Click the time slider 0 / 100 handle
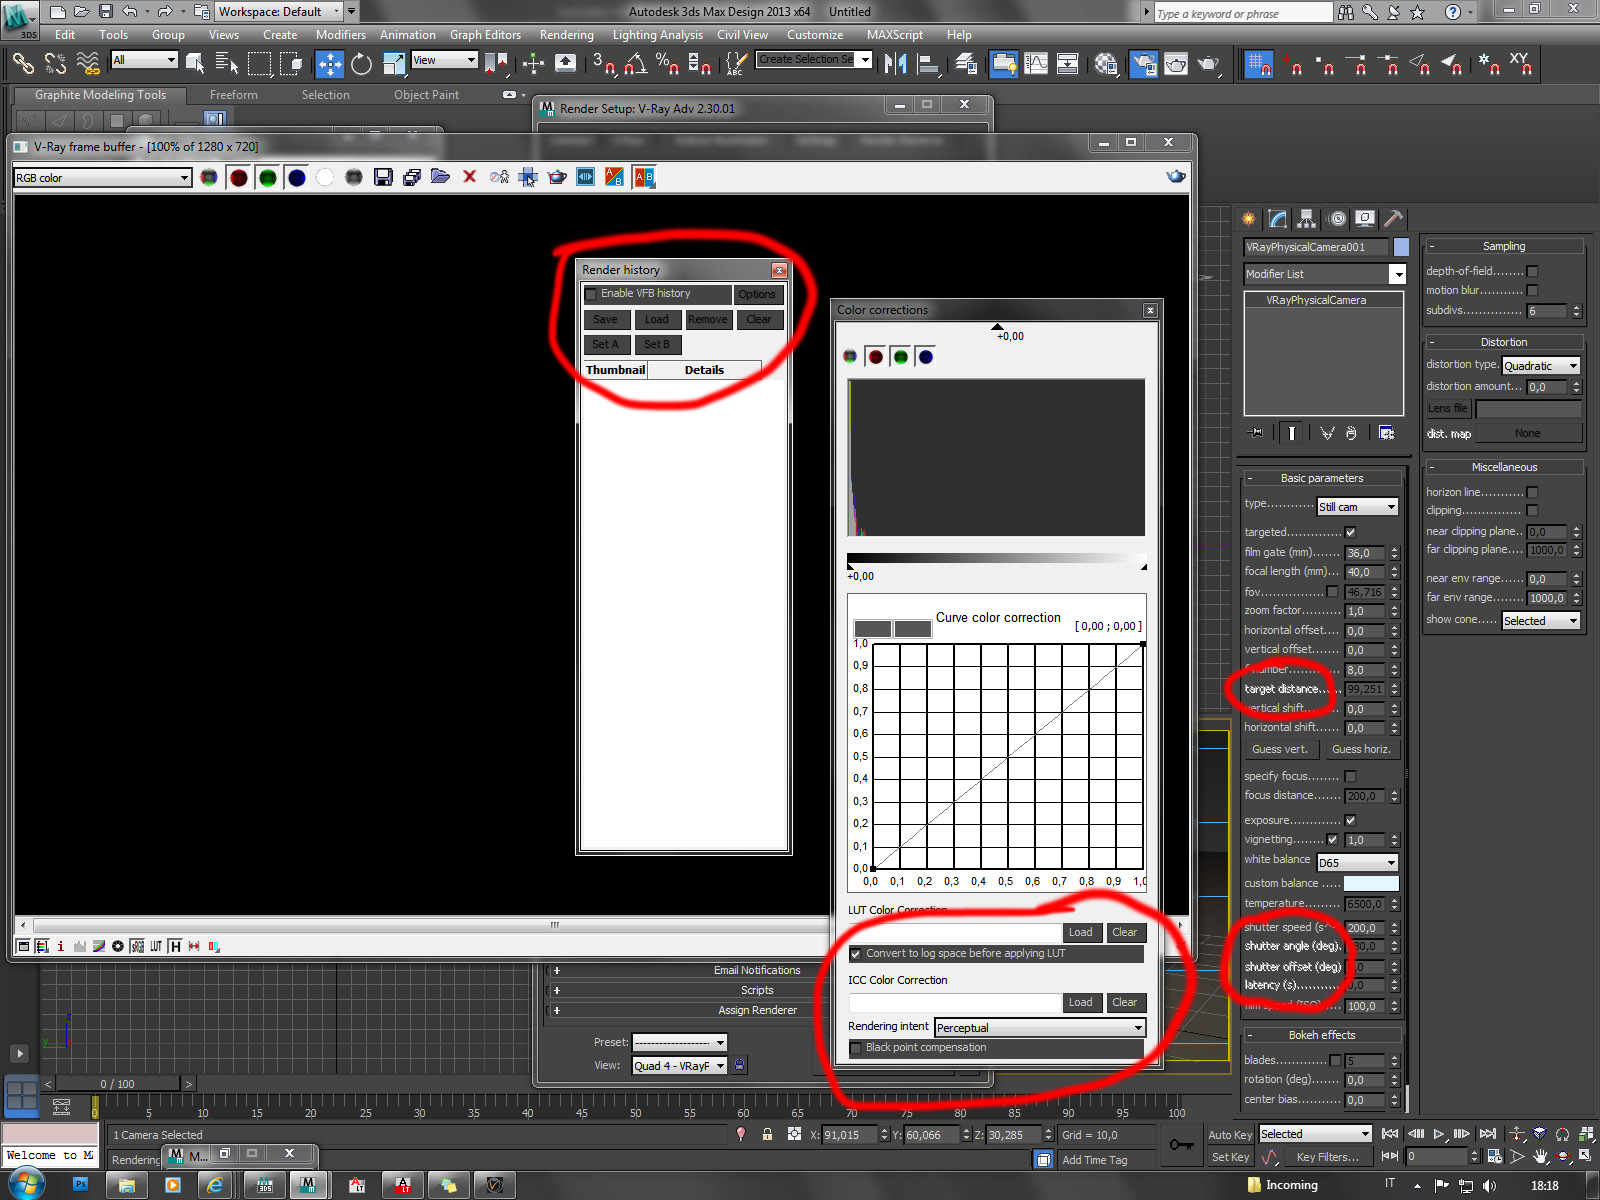The height and width of the screenshot is (1200, 1600). [x=118, y=1084]
